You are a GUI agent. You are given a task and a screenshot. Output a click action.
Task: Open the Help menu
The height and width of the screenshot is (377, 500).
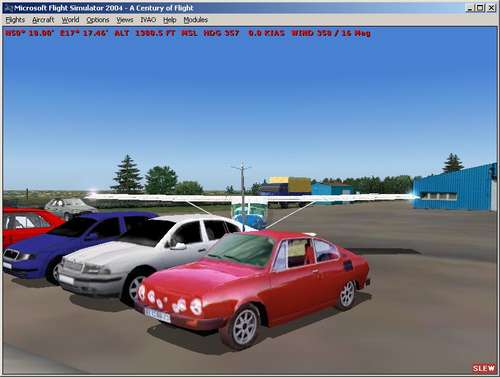point(169,20)
